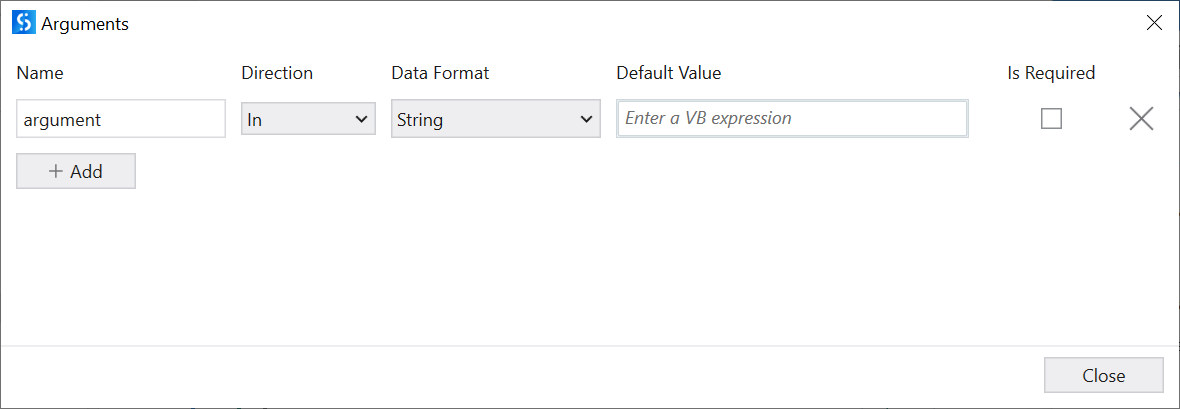
Task: Click the Is Required column header label
Action: (x=1051, y=73)
